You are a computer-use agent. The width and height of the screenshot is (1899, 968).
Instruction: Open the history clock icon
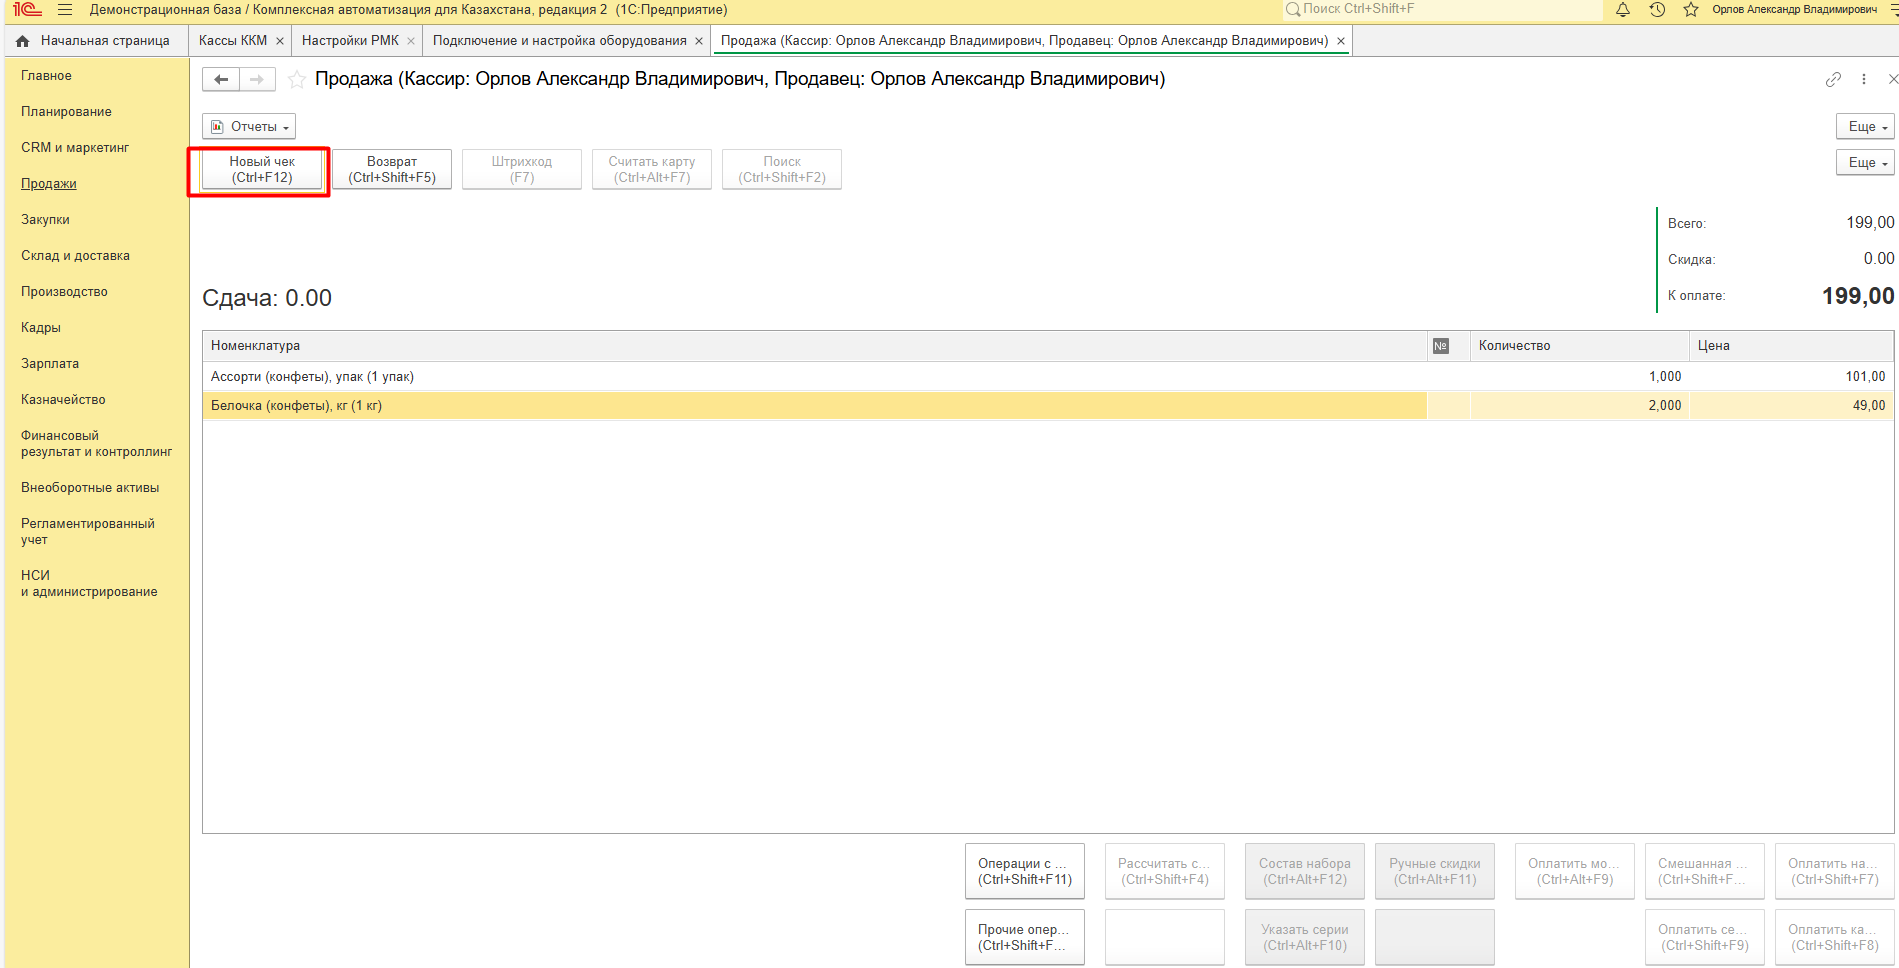pyautogui.click(x=1657, y=10)
